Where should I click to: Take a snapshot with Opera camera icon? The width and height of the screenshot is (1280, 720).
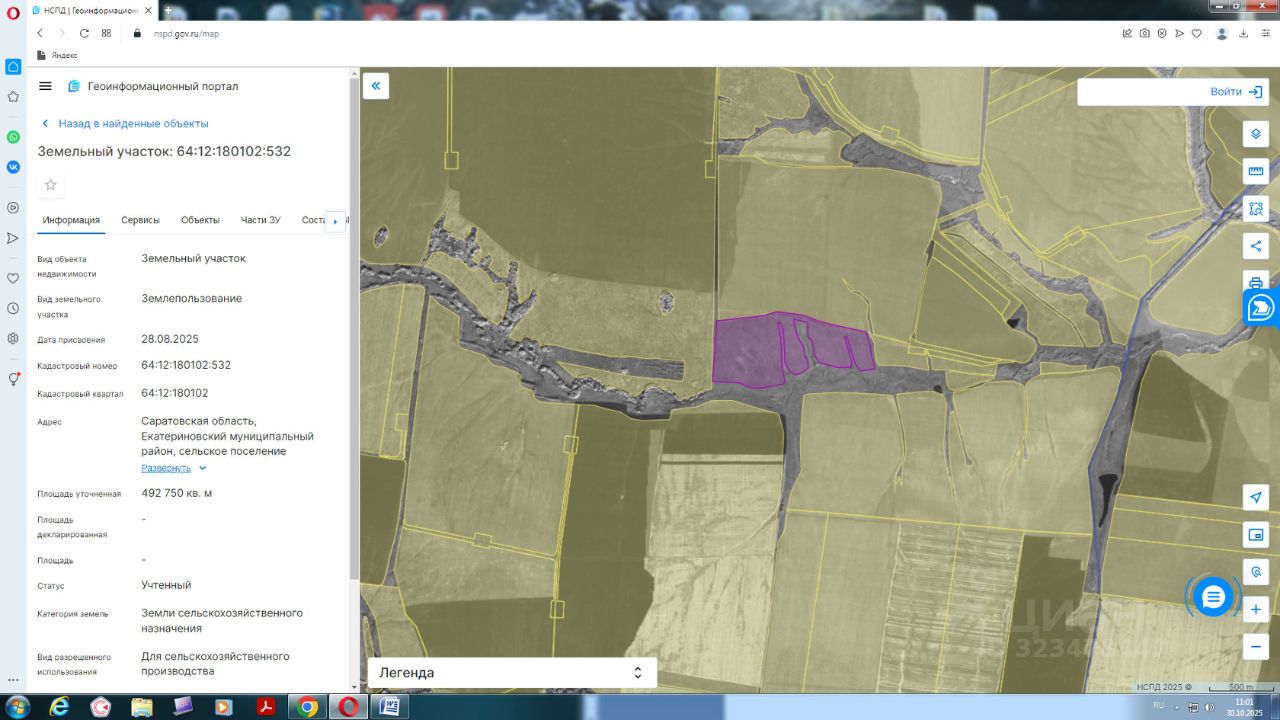1145,33
